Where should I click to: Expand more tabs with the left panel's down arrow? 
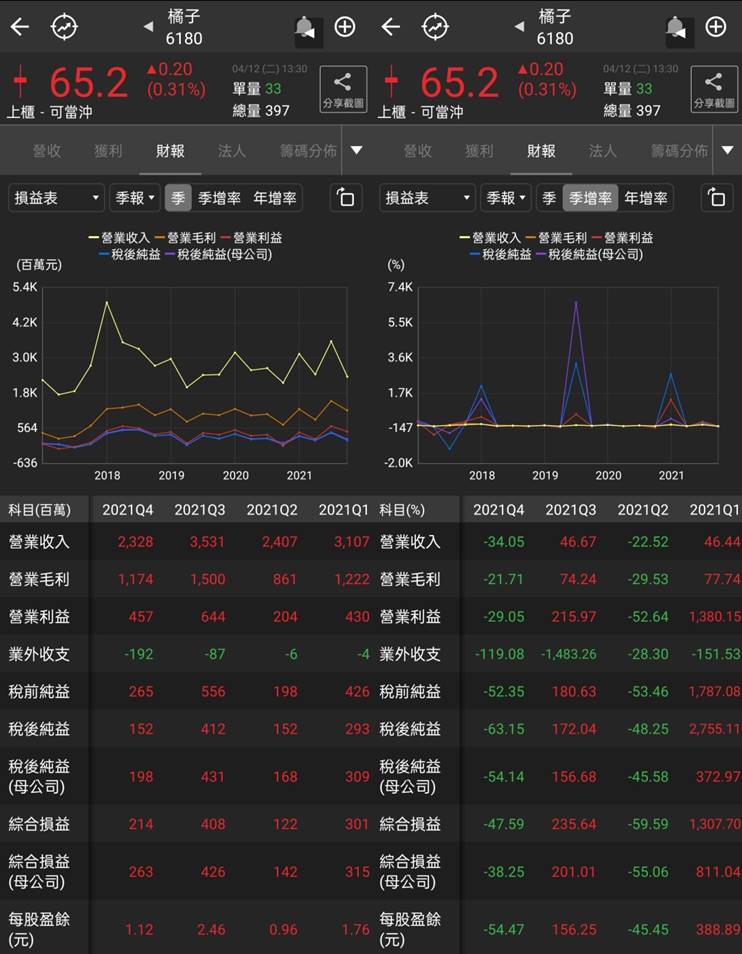[357, 150]
